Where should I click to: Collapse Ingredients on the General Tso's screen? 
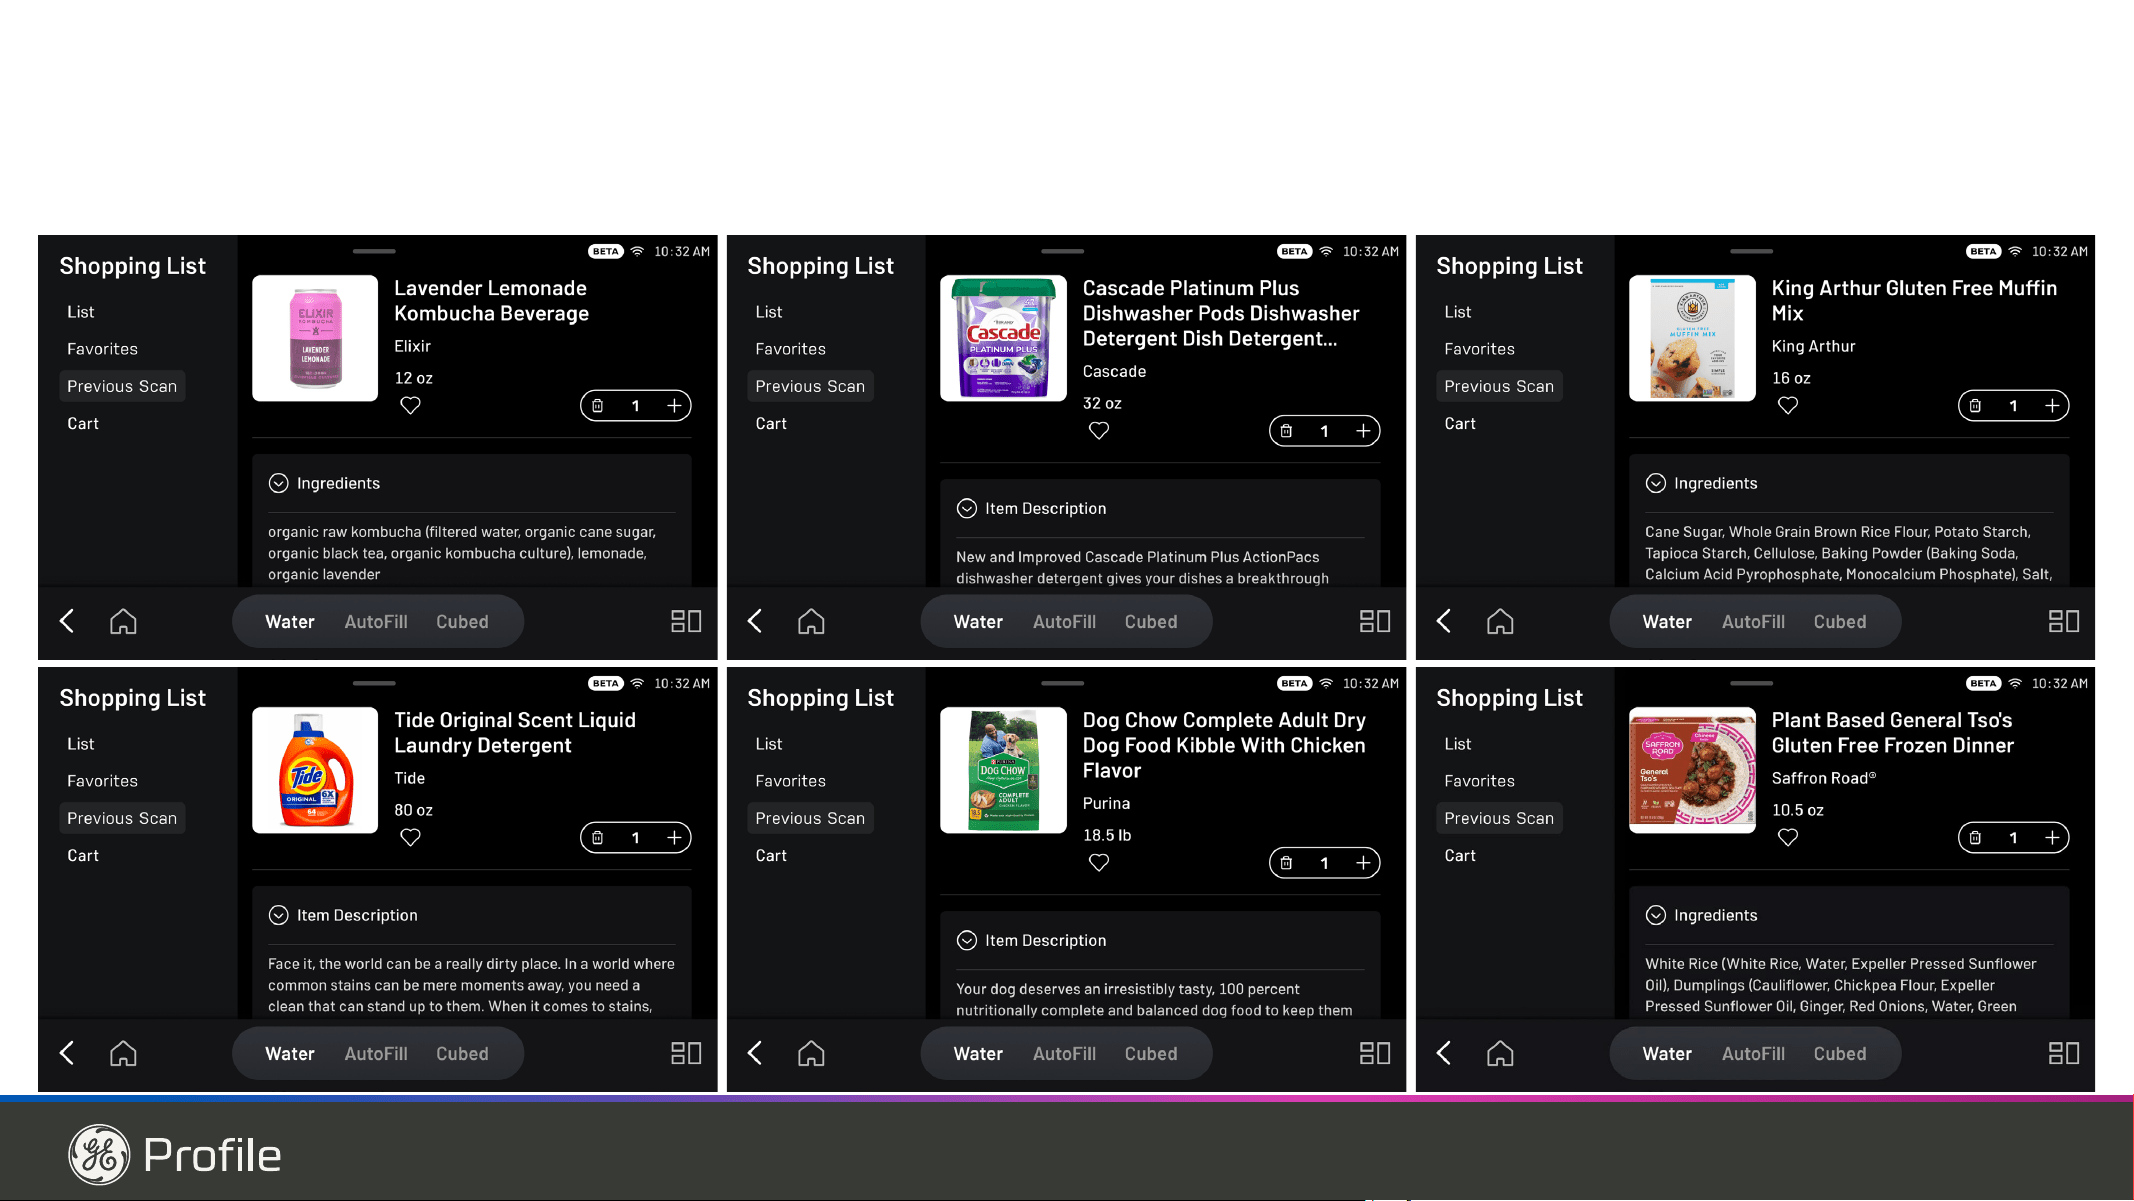(1656, 915)
